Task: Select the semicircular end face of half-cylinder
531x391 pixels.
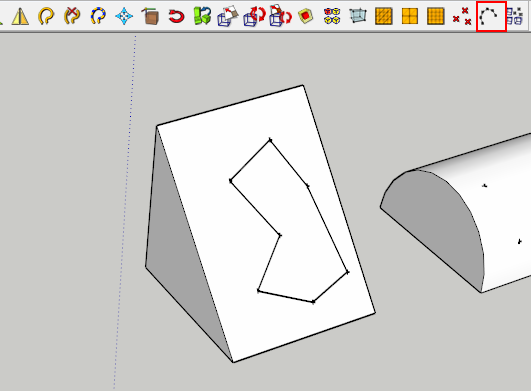Action: [437, 223]
